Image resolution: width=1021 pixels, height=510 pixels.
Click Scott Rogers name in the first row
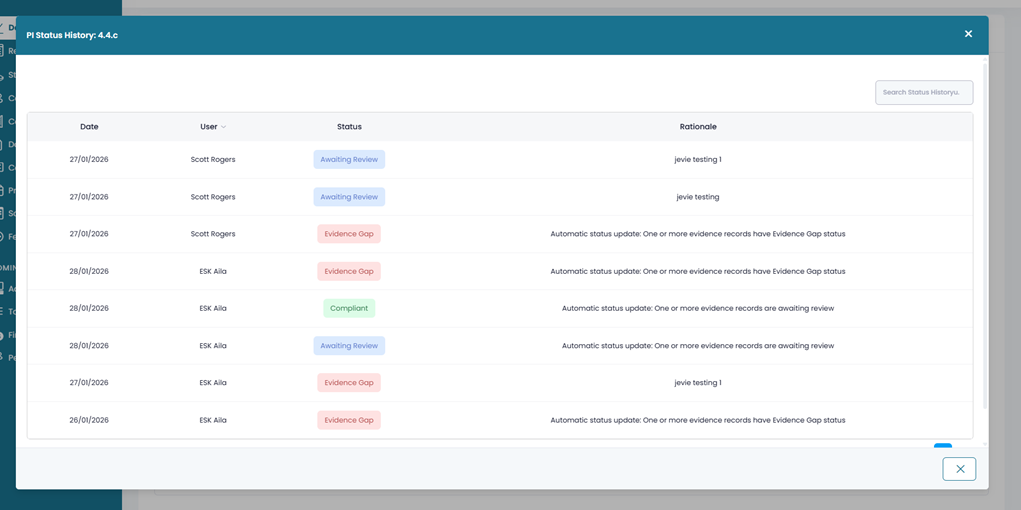point(213,160)
